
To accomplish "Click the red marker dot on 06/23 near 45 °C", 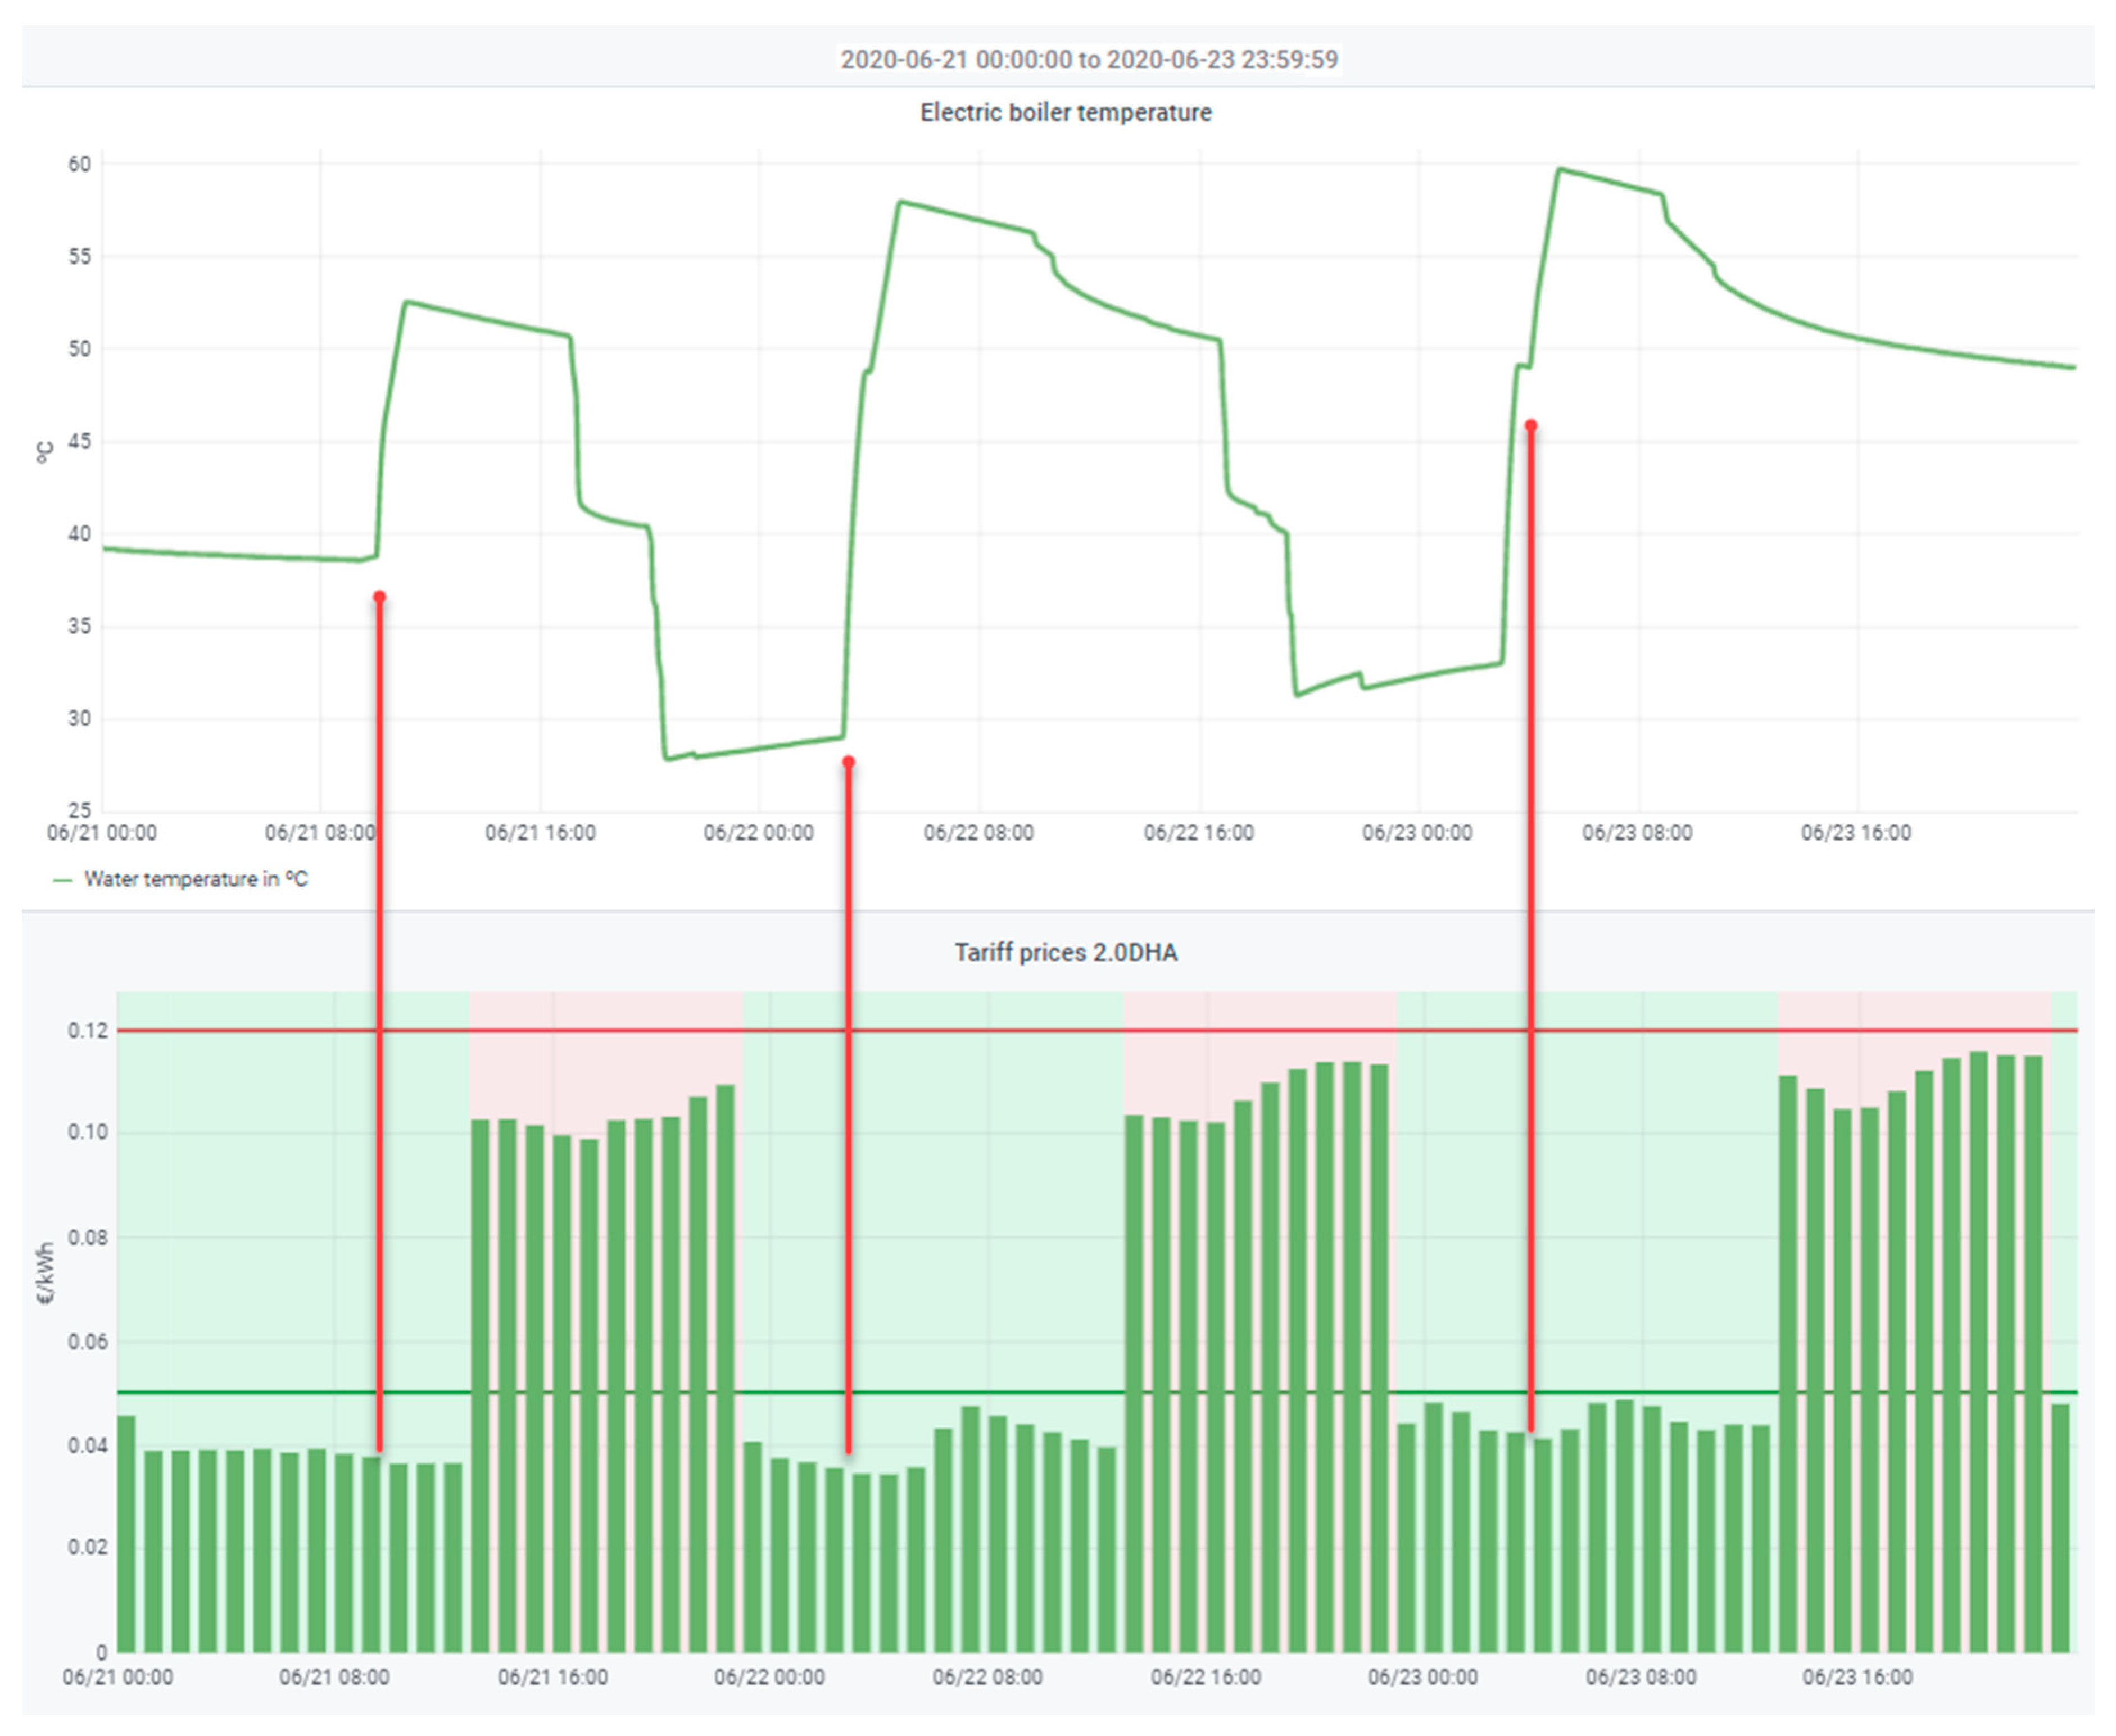I will (1530, 425).
